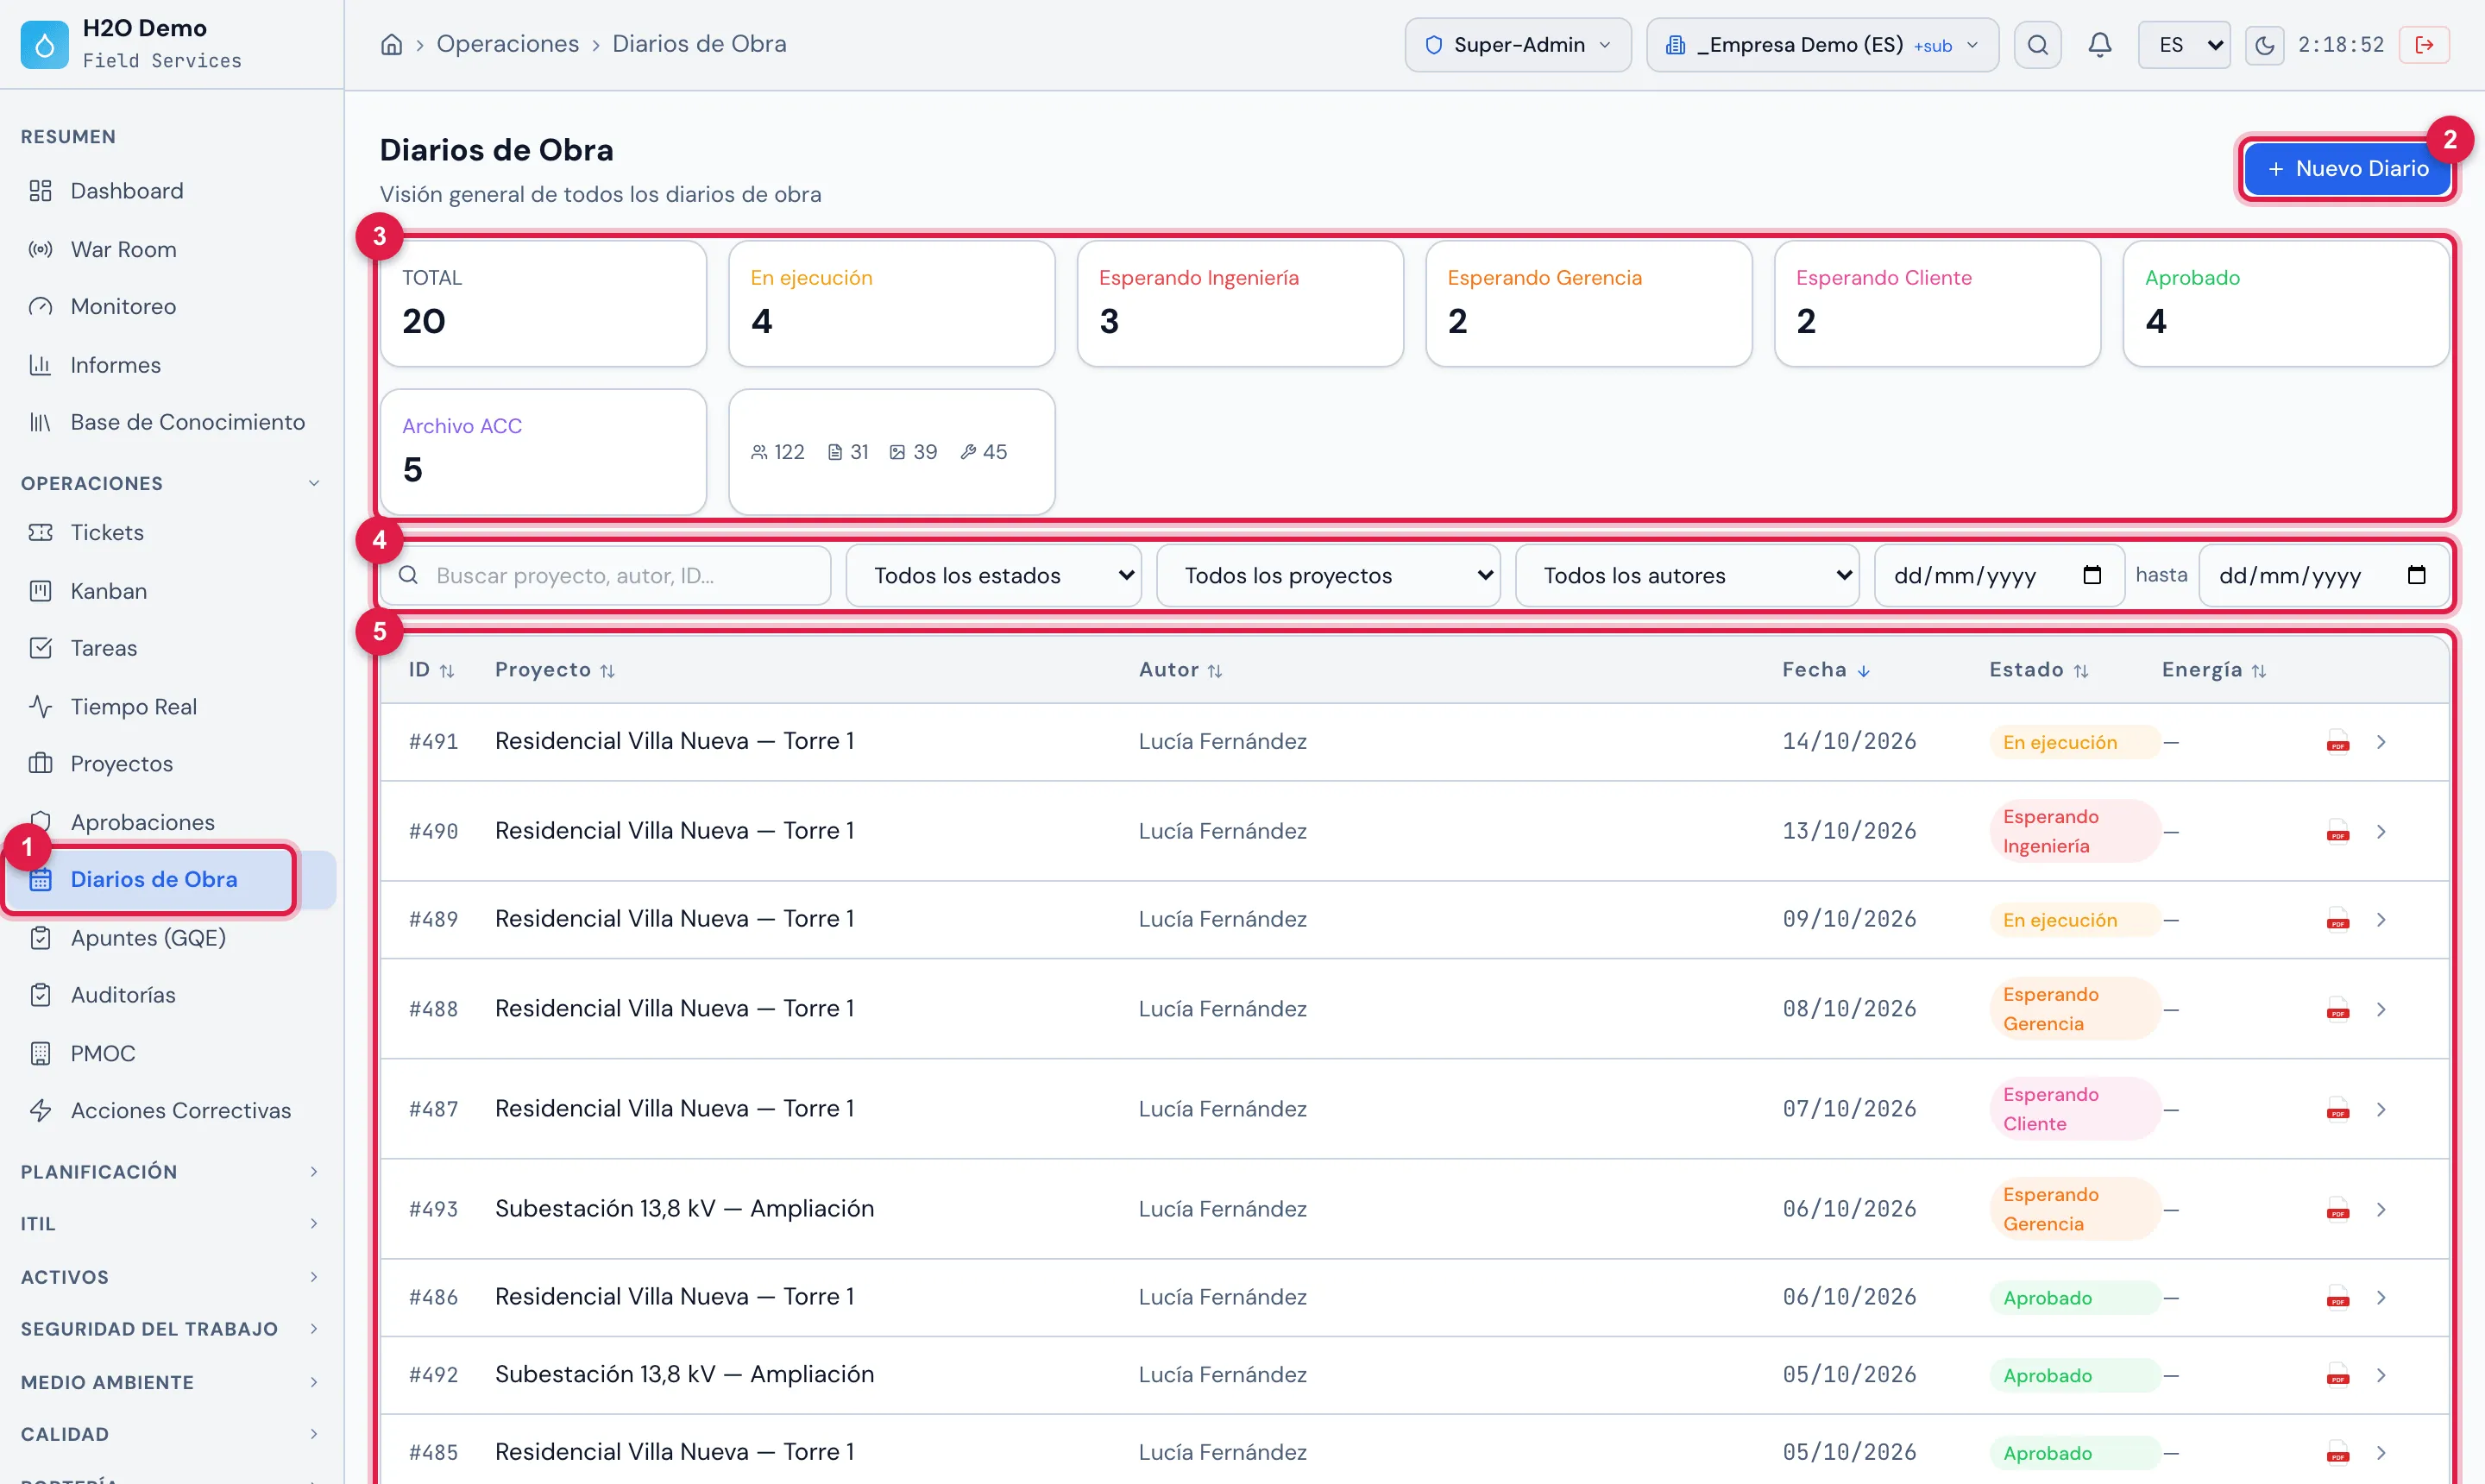Open Acciones Correctivas in sidebar

point(180,1110)
